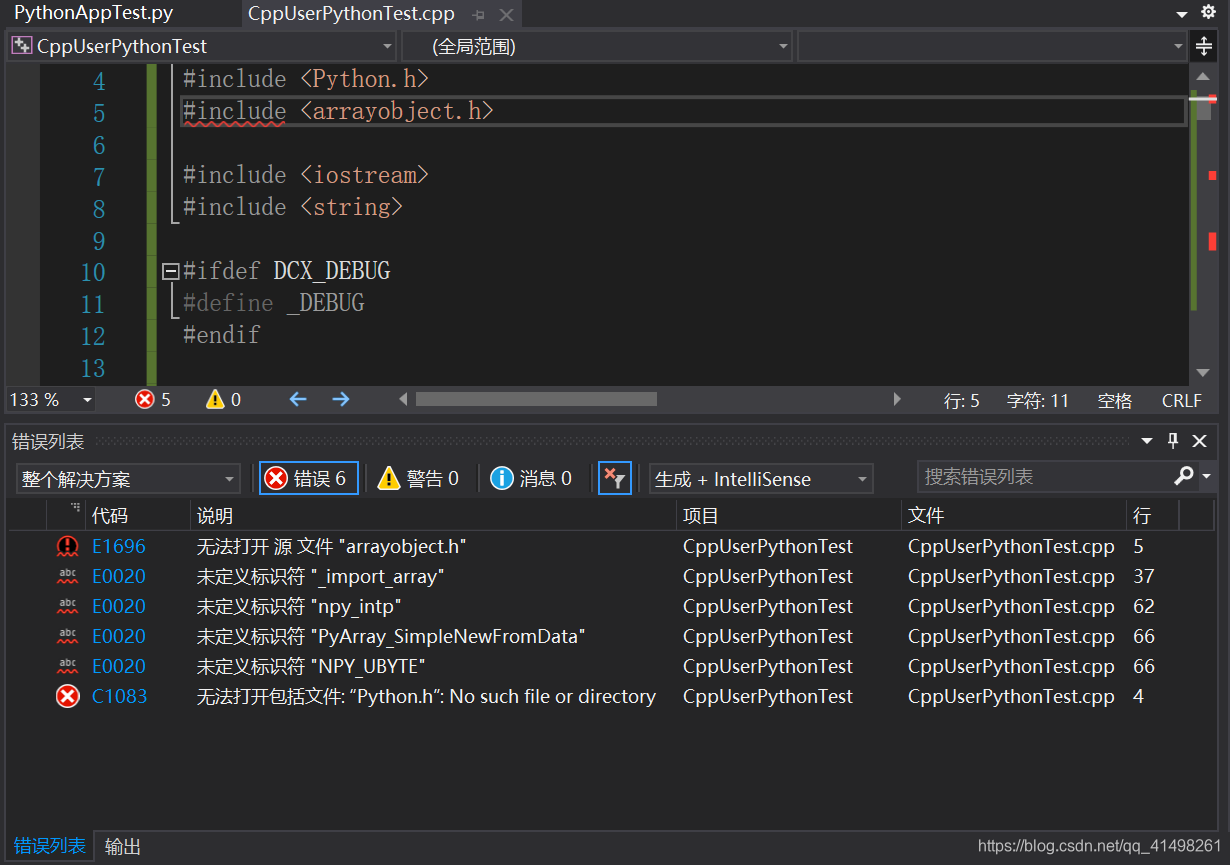Click the IntelliSense icon for npy_intp row
The width and height of the screenshot is (1230, 865).
click(67, 607)
